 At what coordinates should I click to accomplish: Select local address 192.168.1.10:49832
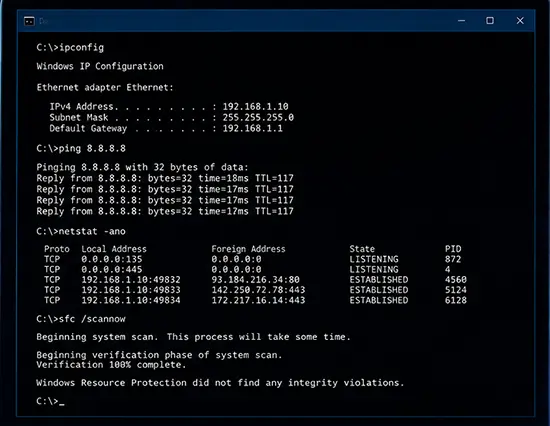tap(131, 280)
